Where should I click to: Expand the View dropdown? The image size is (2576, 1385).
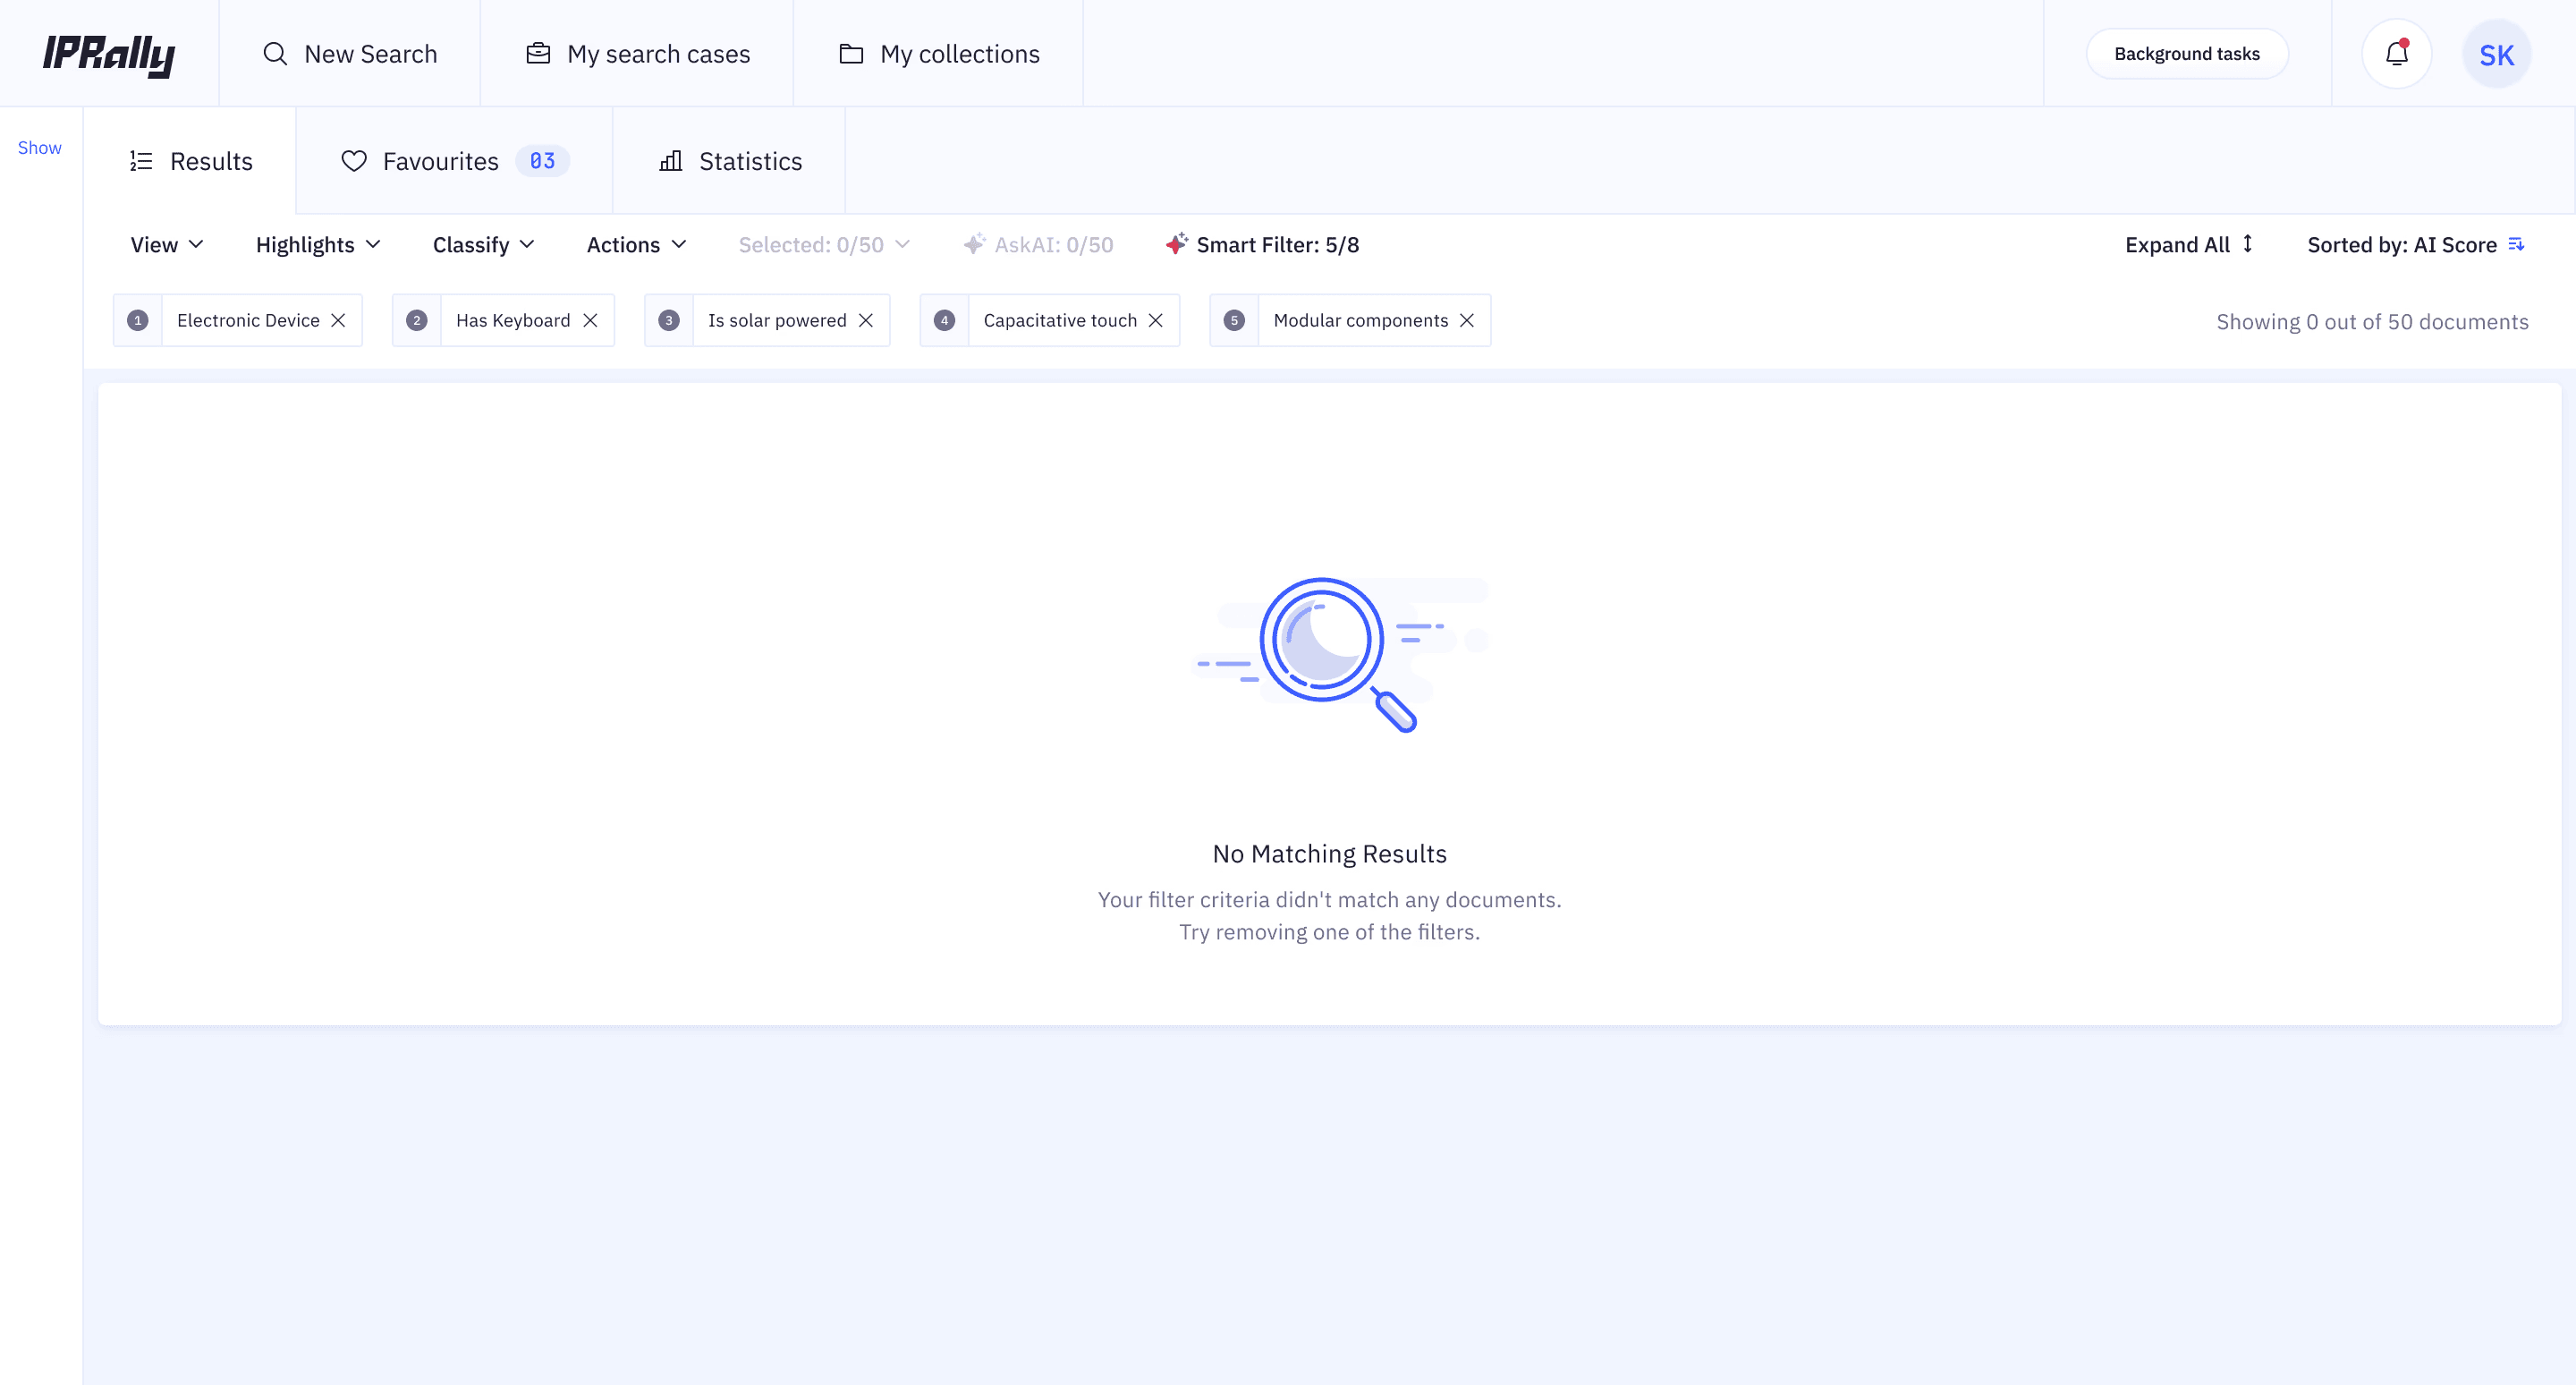[167, 245]
